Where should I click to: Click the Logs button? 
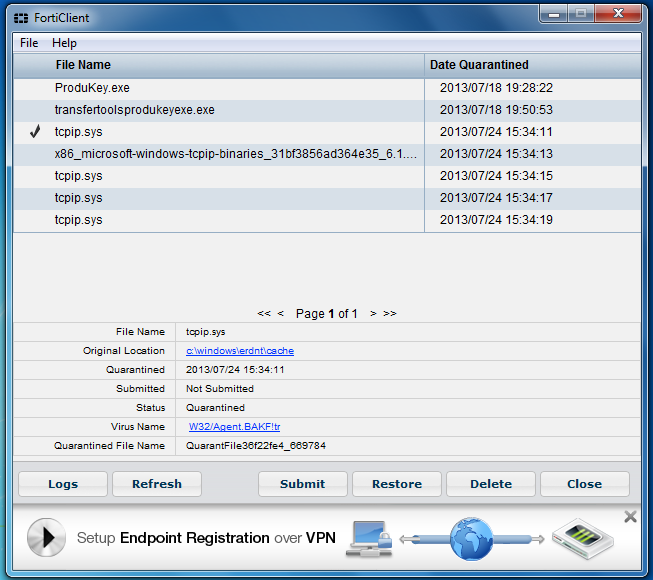pyautogui.click(x=63, y=484)
